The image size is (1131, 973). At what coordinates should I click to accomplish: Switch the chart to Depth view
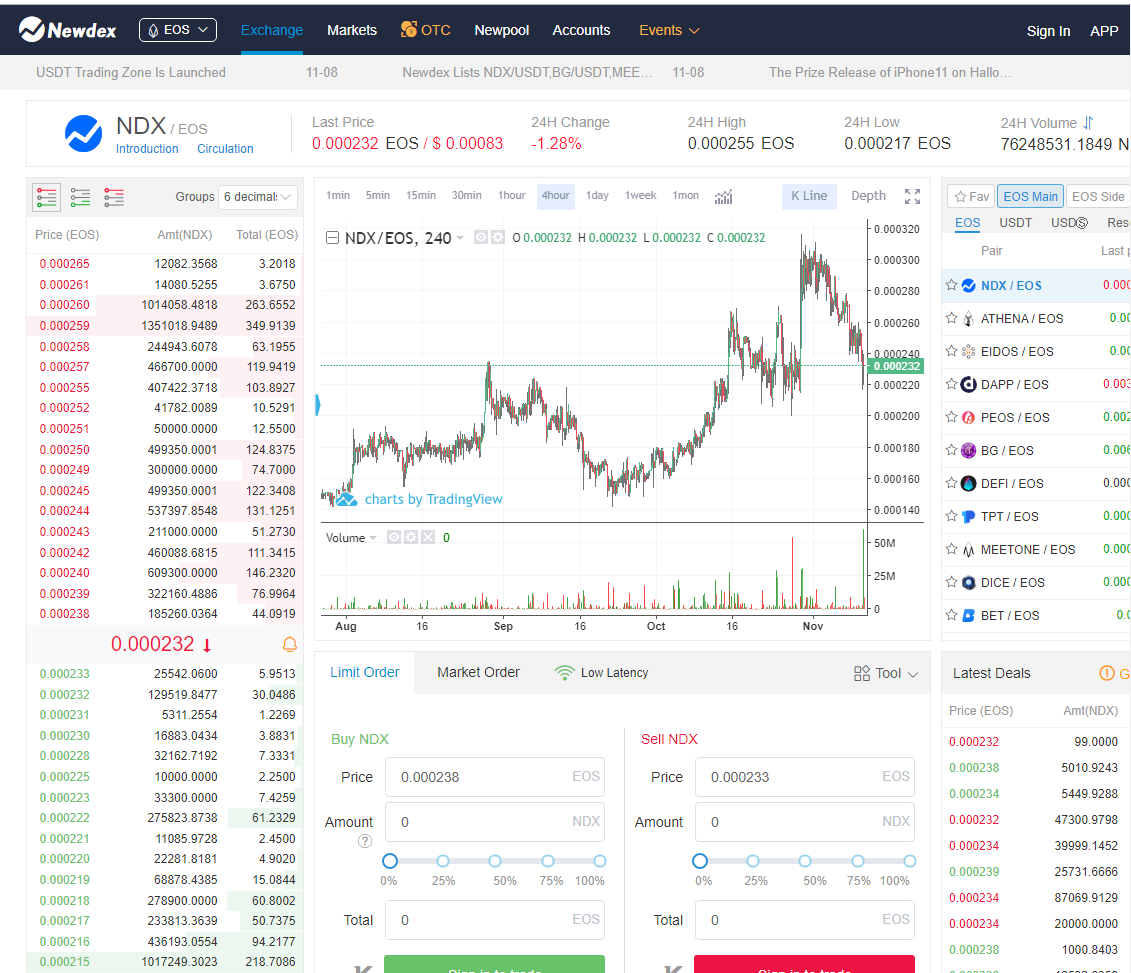point(868,196)
